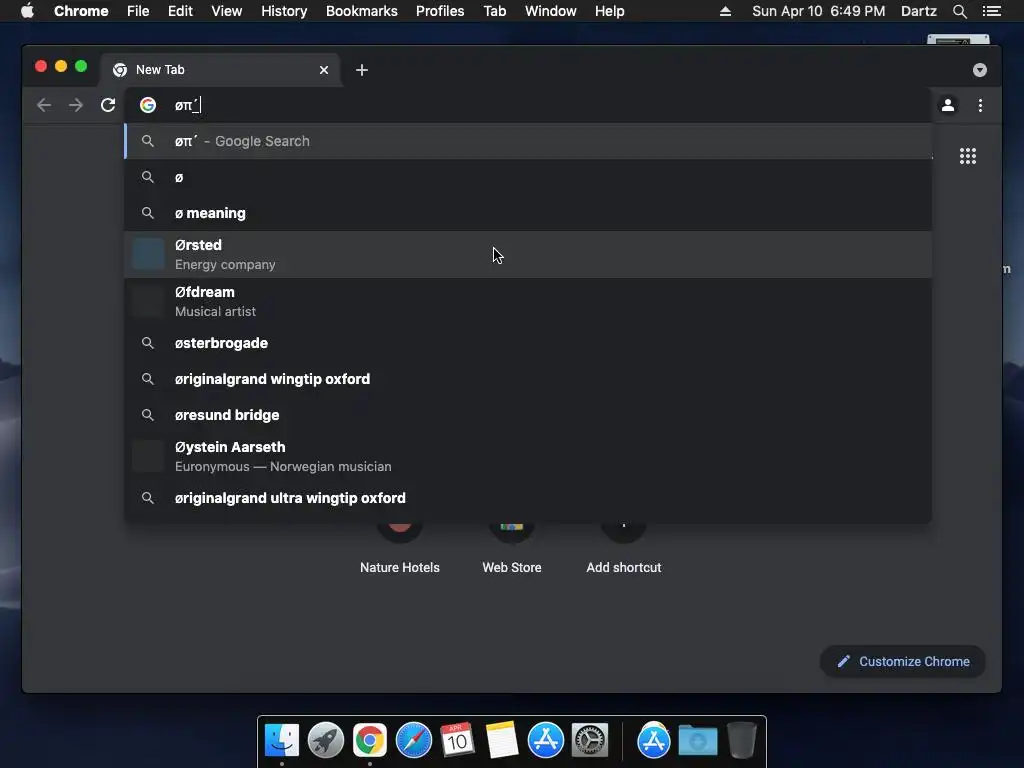Image resolution: width=1024 pixels, height=768 pixels.
Task: Open the Edit menu
Action: pos(180,11)
